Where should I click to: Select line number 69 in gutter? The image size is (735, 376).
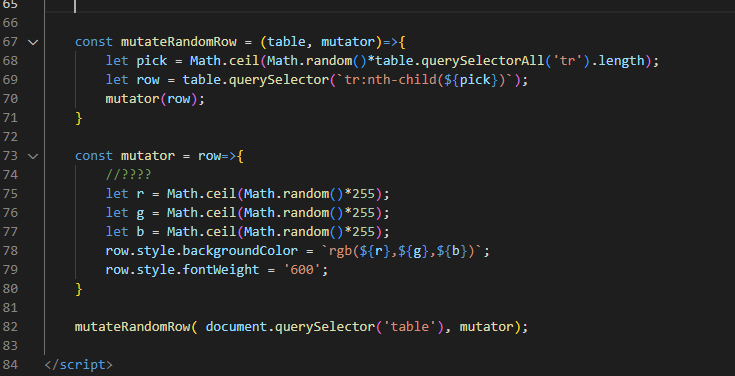point(10,80)
